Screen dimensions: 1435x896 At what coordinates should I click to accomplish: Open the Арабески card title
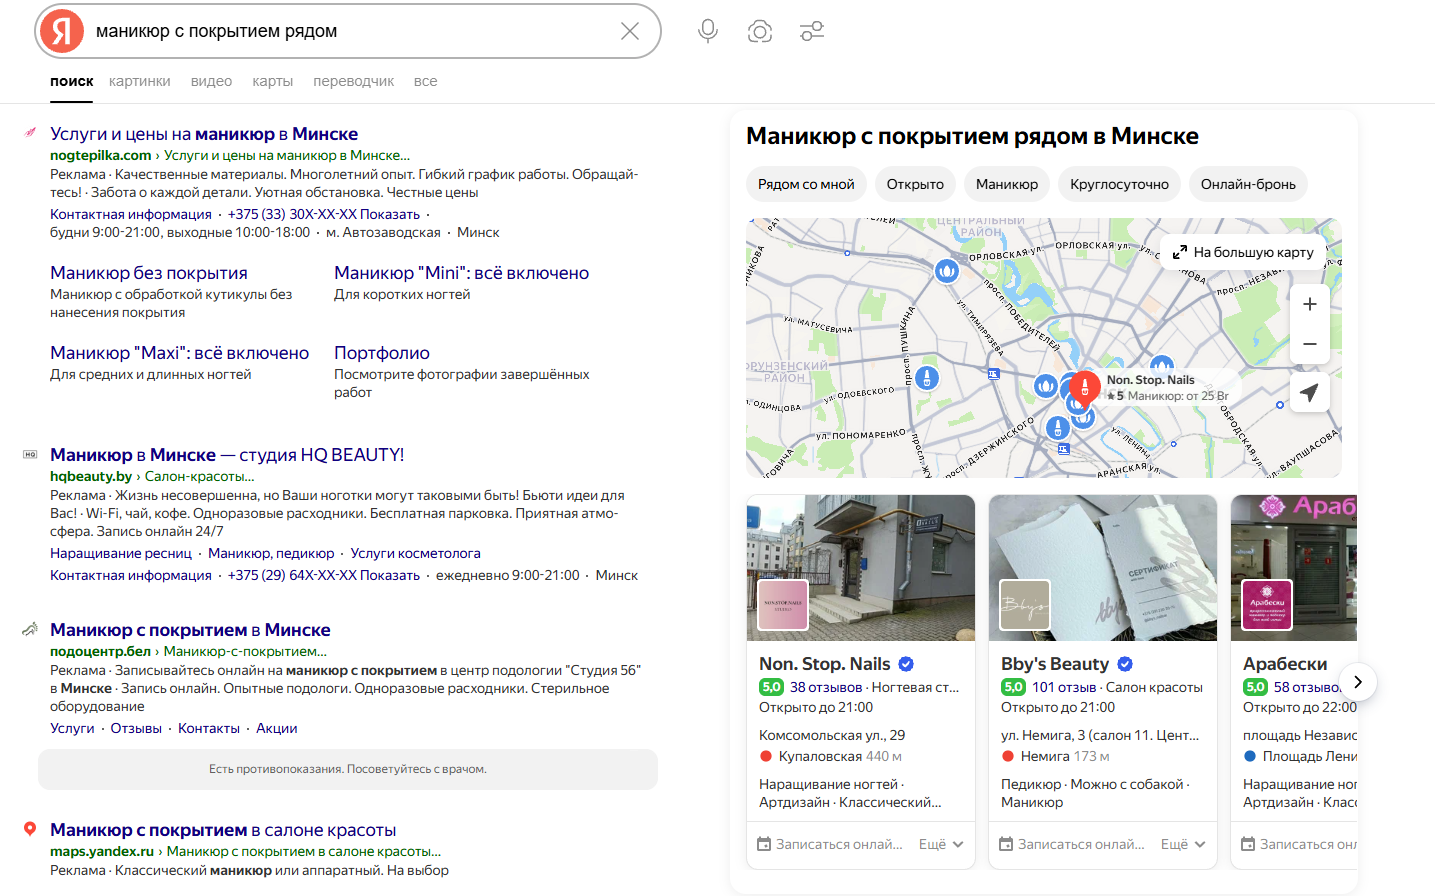[x=1285, y=664]
